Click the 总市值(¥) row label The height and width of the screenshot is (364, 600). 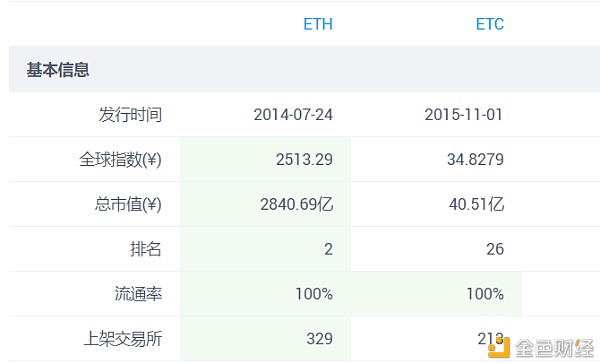128,204
